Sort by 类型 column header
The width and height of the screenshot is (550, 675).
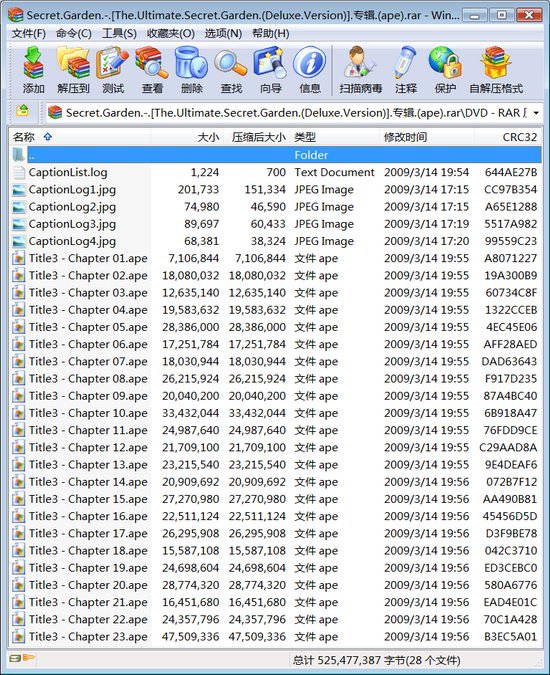click(334, 137)
